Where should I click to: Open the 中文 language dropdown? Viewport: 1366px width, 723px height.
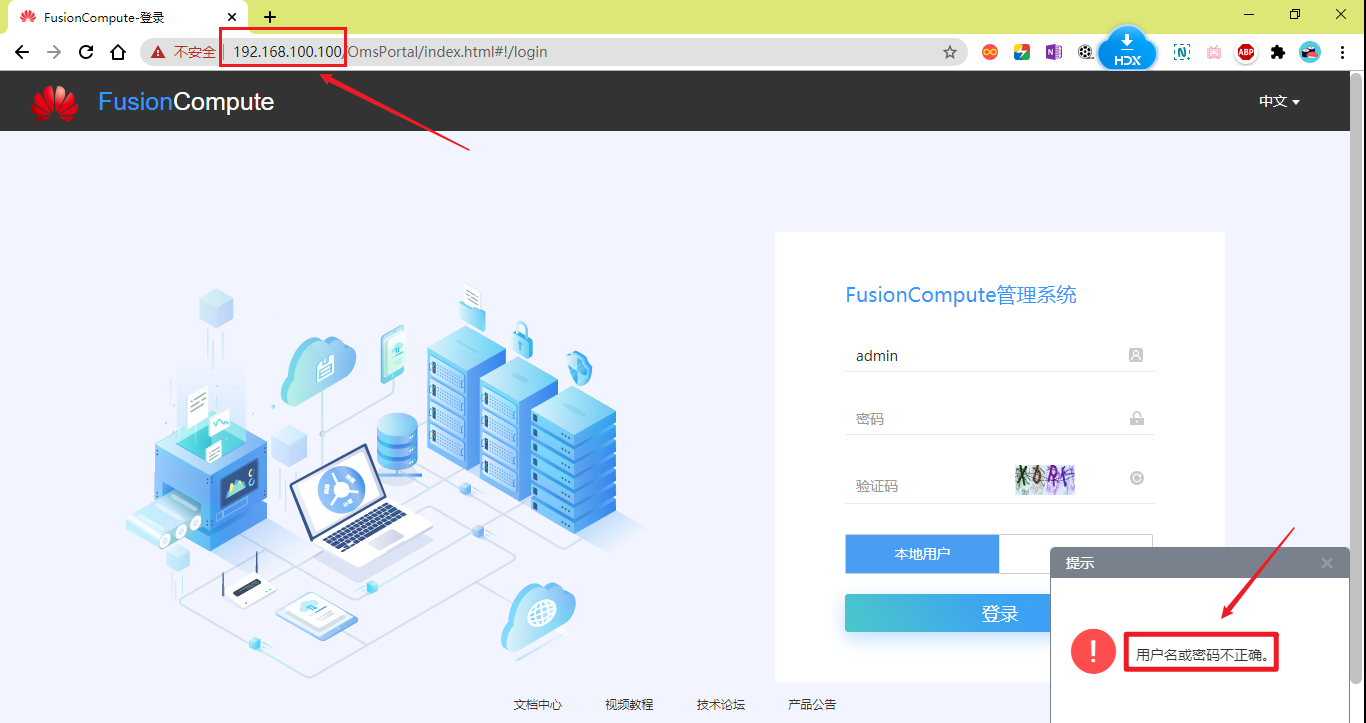click(x=1279, y=102)
